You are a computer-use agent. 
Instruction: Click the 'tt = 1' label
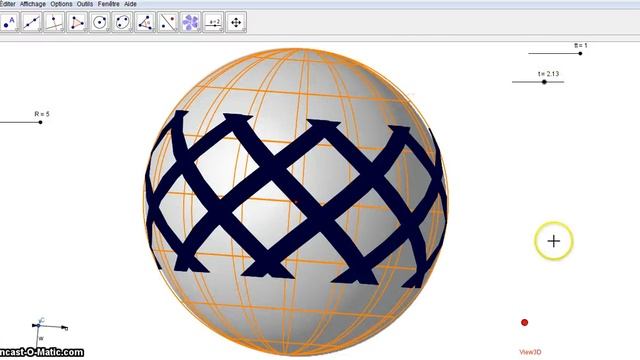tap(580, 45)
